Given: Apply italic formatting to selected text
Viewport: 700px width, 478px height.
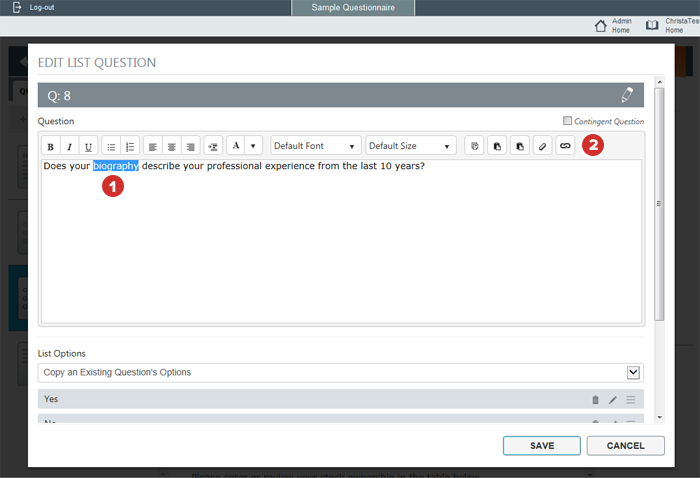Looking at the screenshot, I should pos(70,146).
